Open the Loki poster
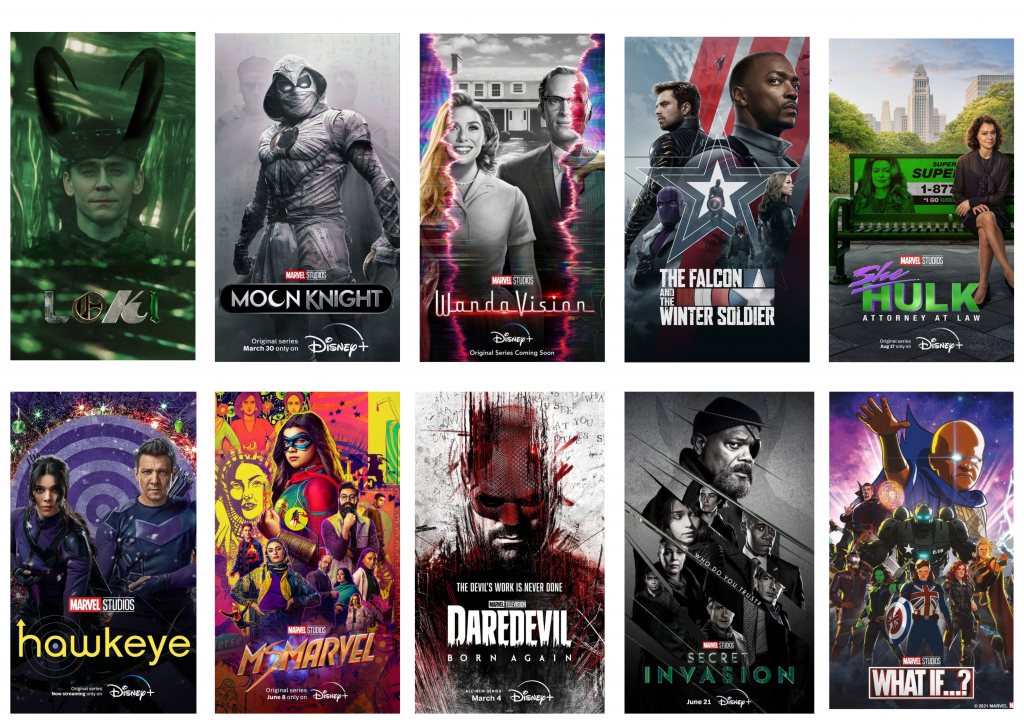The height and width of the screenshot is (724, 1024). 103,196
